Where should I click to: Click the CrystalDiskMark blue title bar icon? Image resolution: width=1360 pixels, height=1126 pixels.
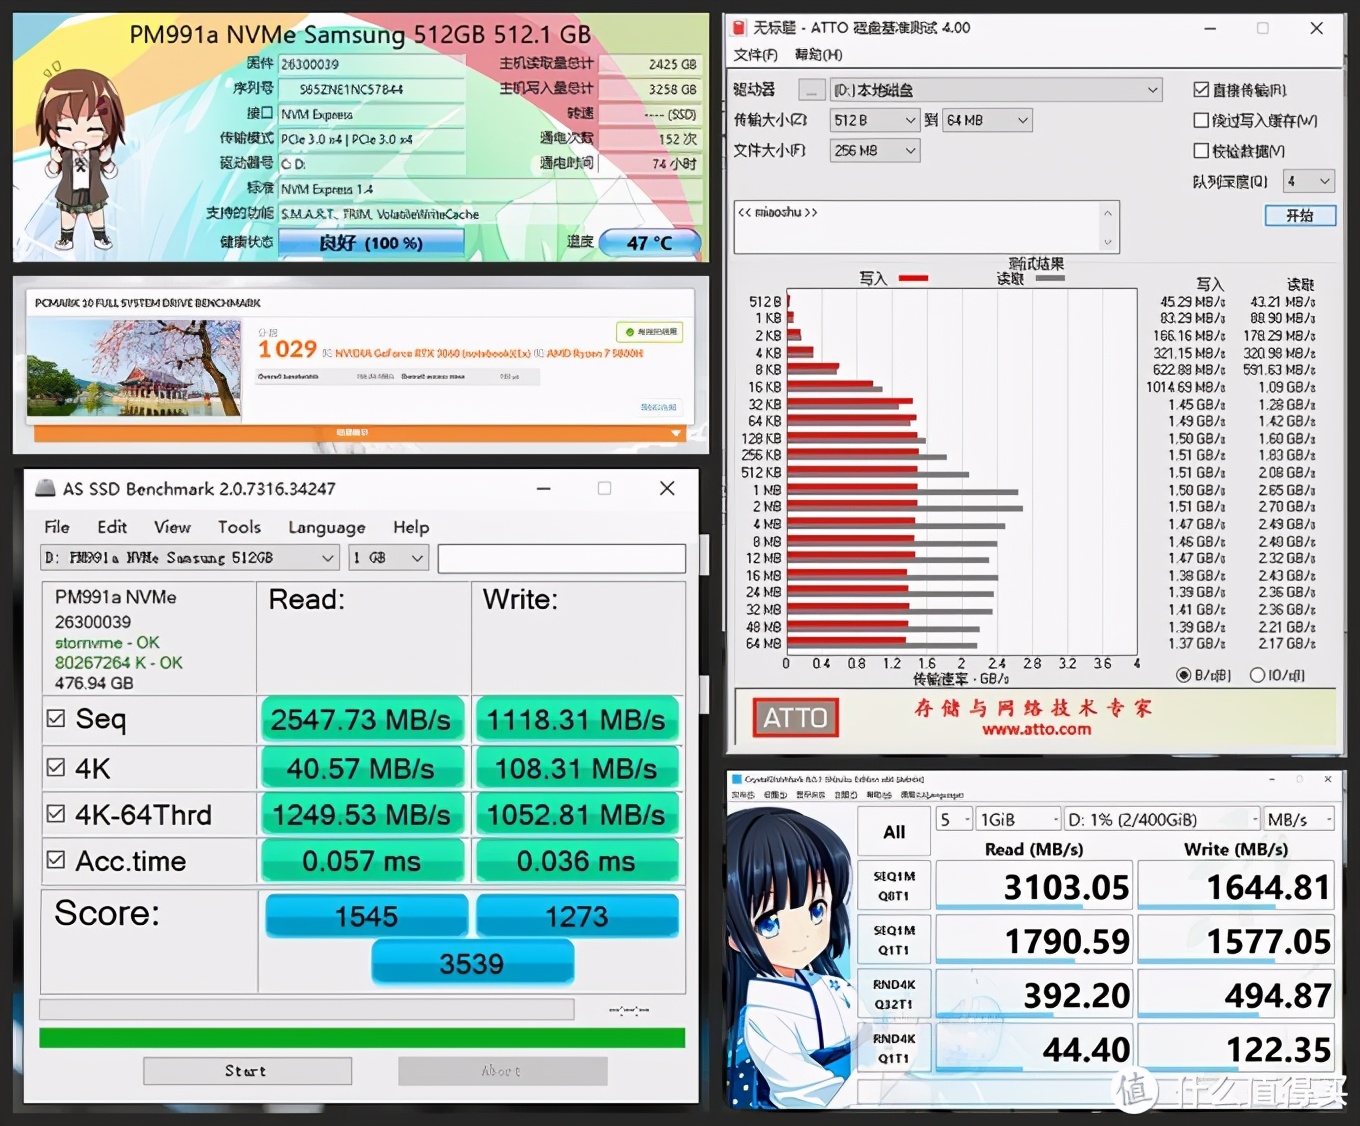pos(737,779)
